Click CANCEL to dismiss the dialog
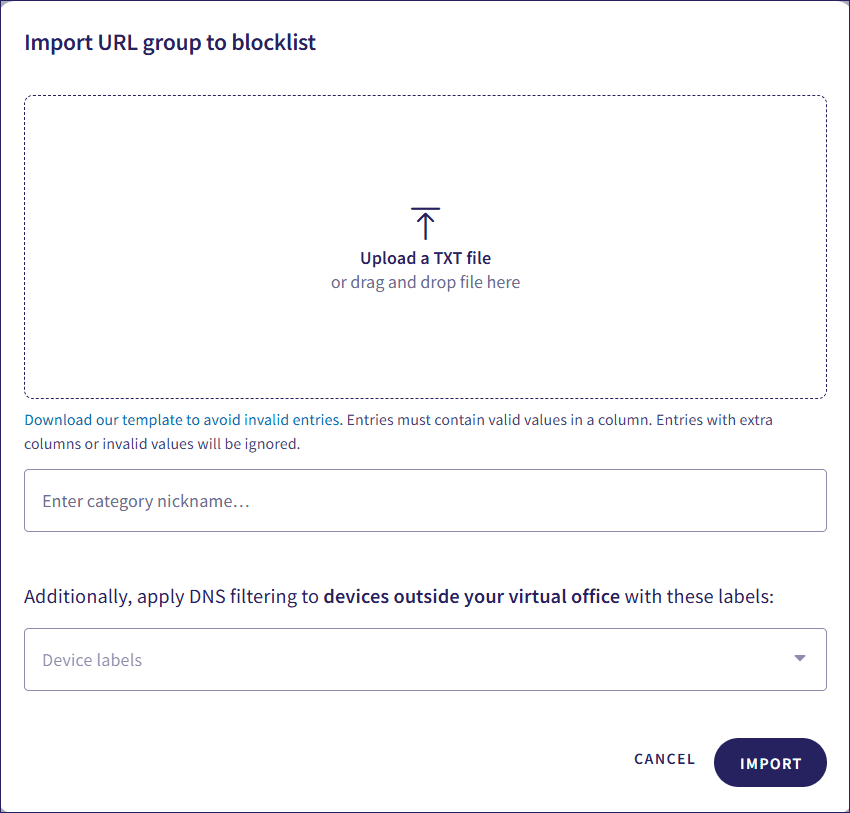 point(664,759)
